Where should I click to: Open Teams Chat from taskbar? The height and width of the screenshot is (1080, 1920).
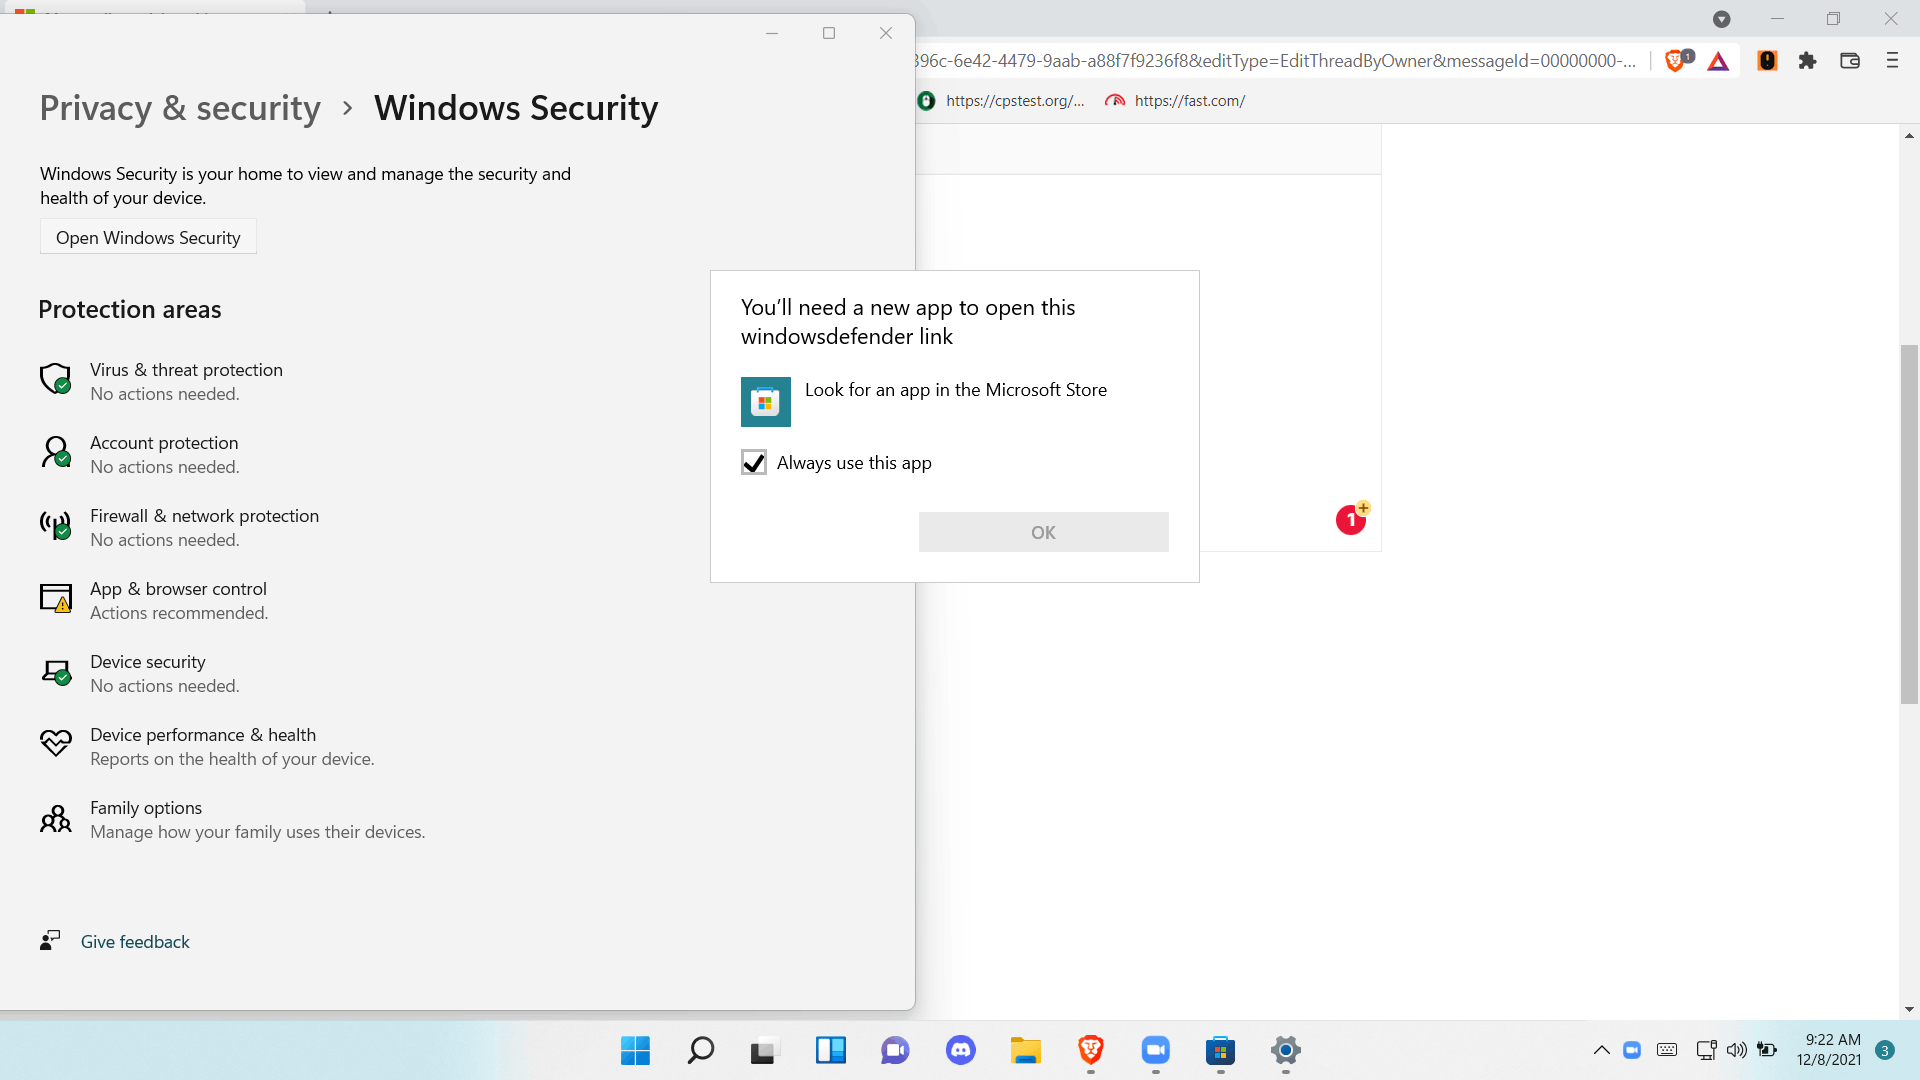[895, 1050]
